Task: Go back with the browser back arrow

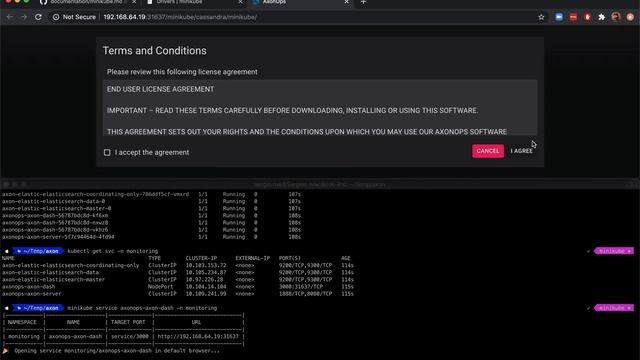Action: (x=10, y=17)
